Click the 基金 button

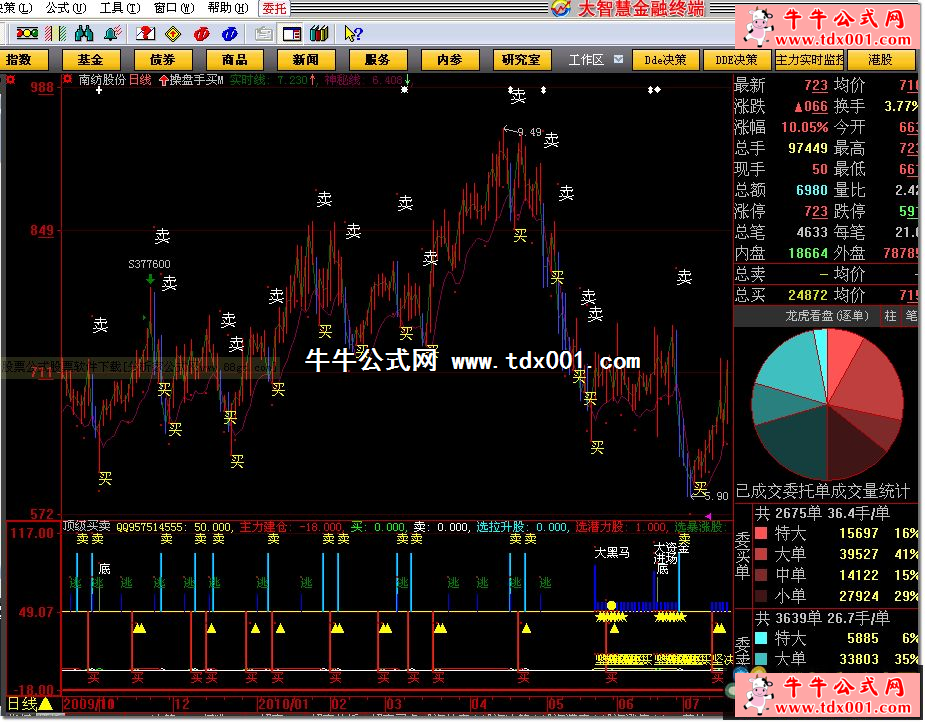(x=91, y=60)
